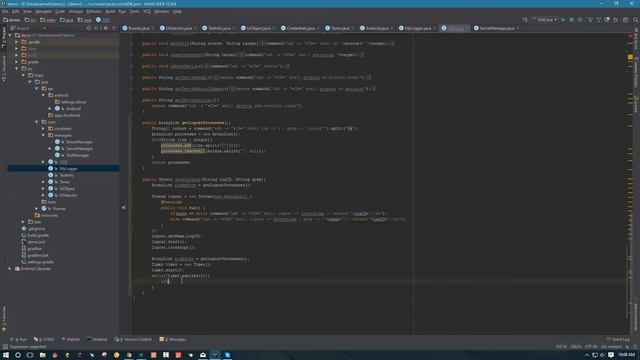Run the selected configuration with the green arrow
Viewport: 640px width, 360px height.
(563, 20)
